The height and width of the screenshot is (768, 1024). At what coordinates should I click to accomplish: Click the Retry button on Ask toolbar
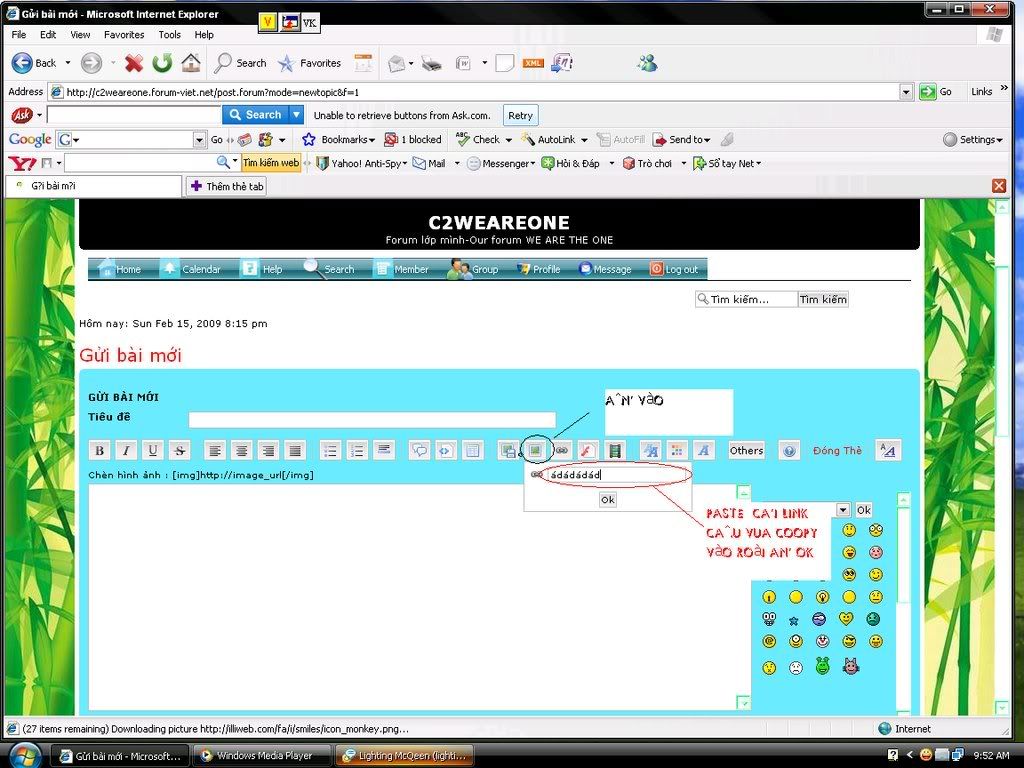pyautogui.click(x=520, y=116)
